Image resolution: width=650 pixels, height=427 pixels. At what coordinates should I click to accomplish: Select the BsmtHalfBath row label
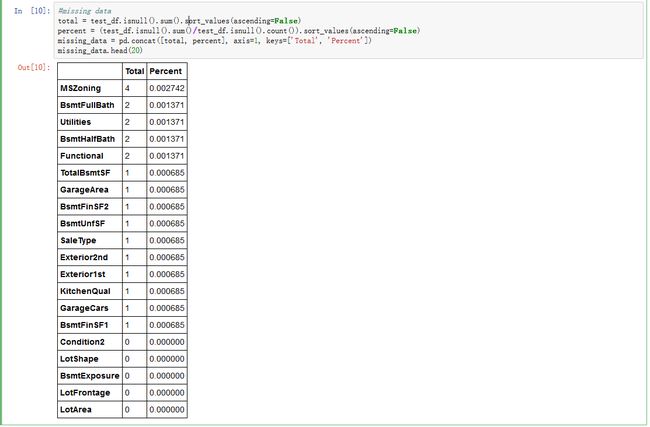coord(87,139)
